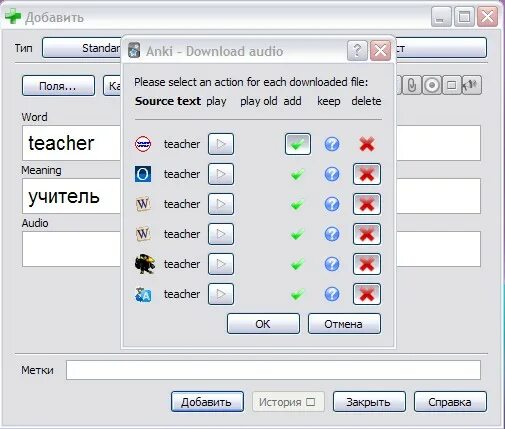Choose keep for the second Wiktionary row
505x429 pixels.
click(x=332, y=234)
